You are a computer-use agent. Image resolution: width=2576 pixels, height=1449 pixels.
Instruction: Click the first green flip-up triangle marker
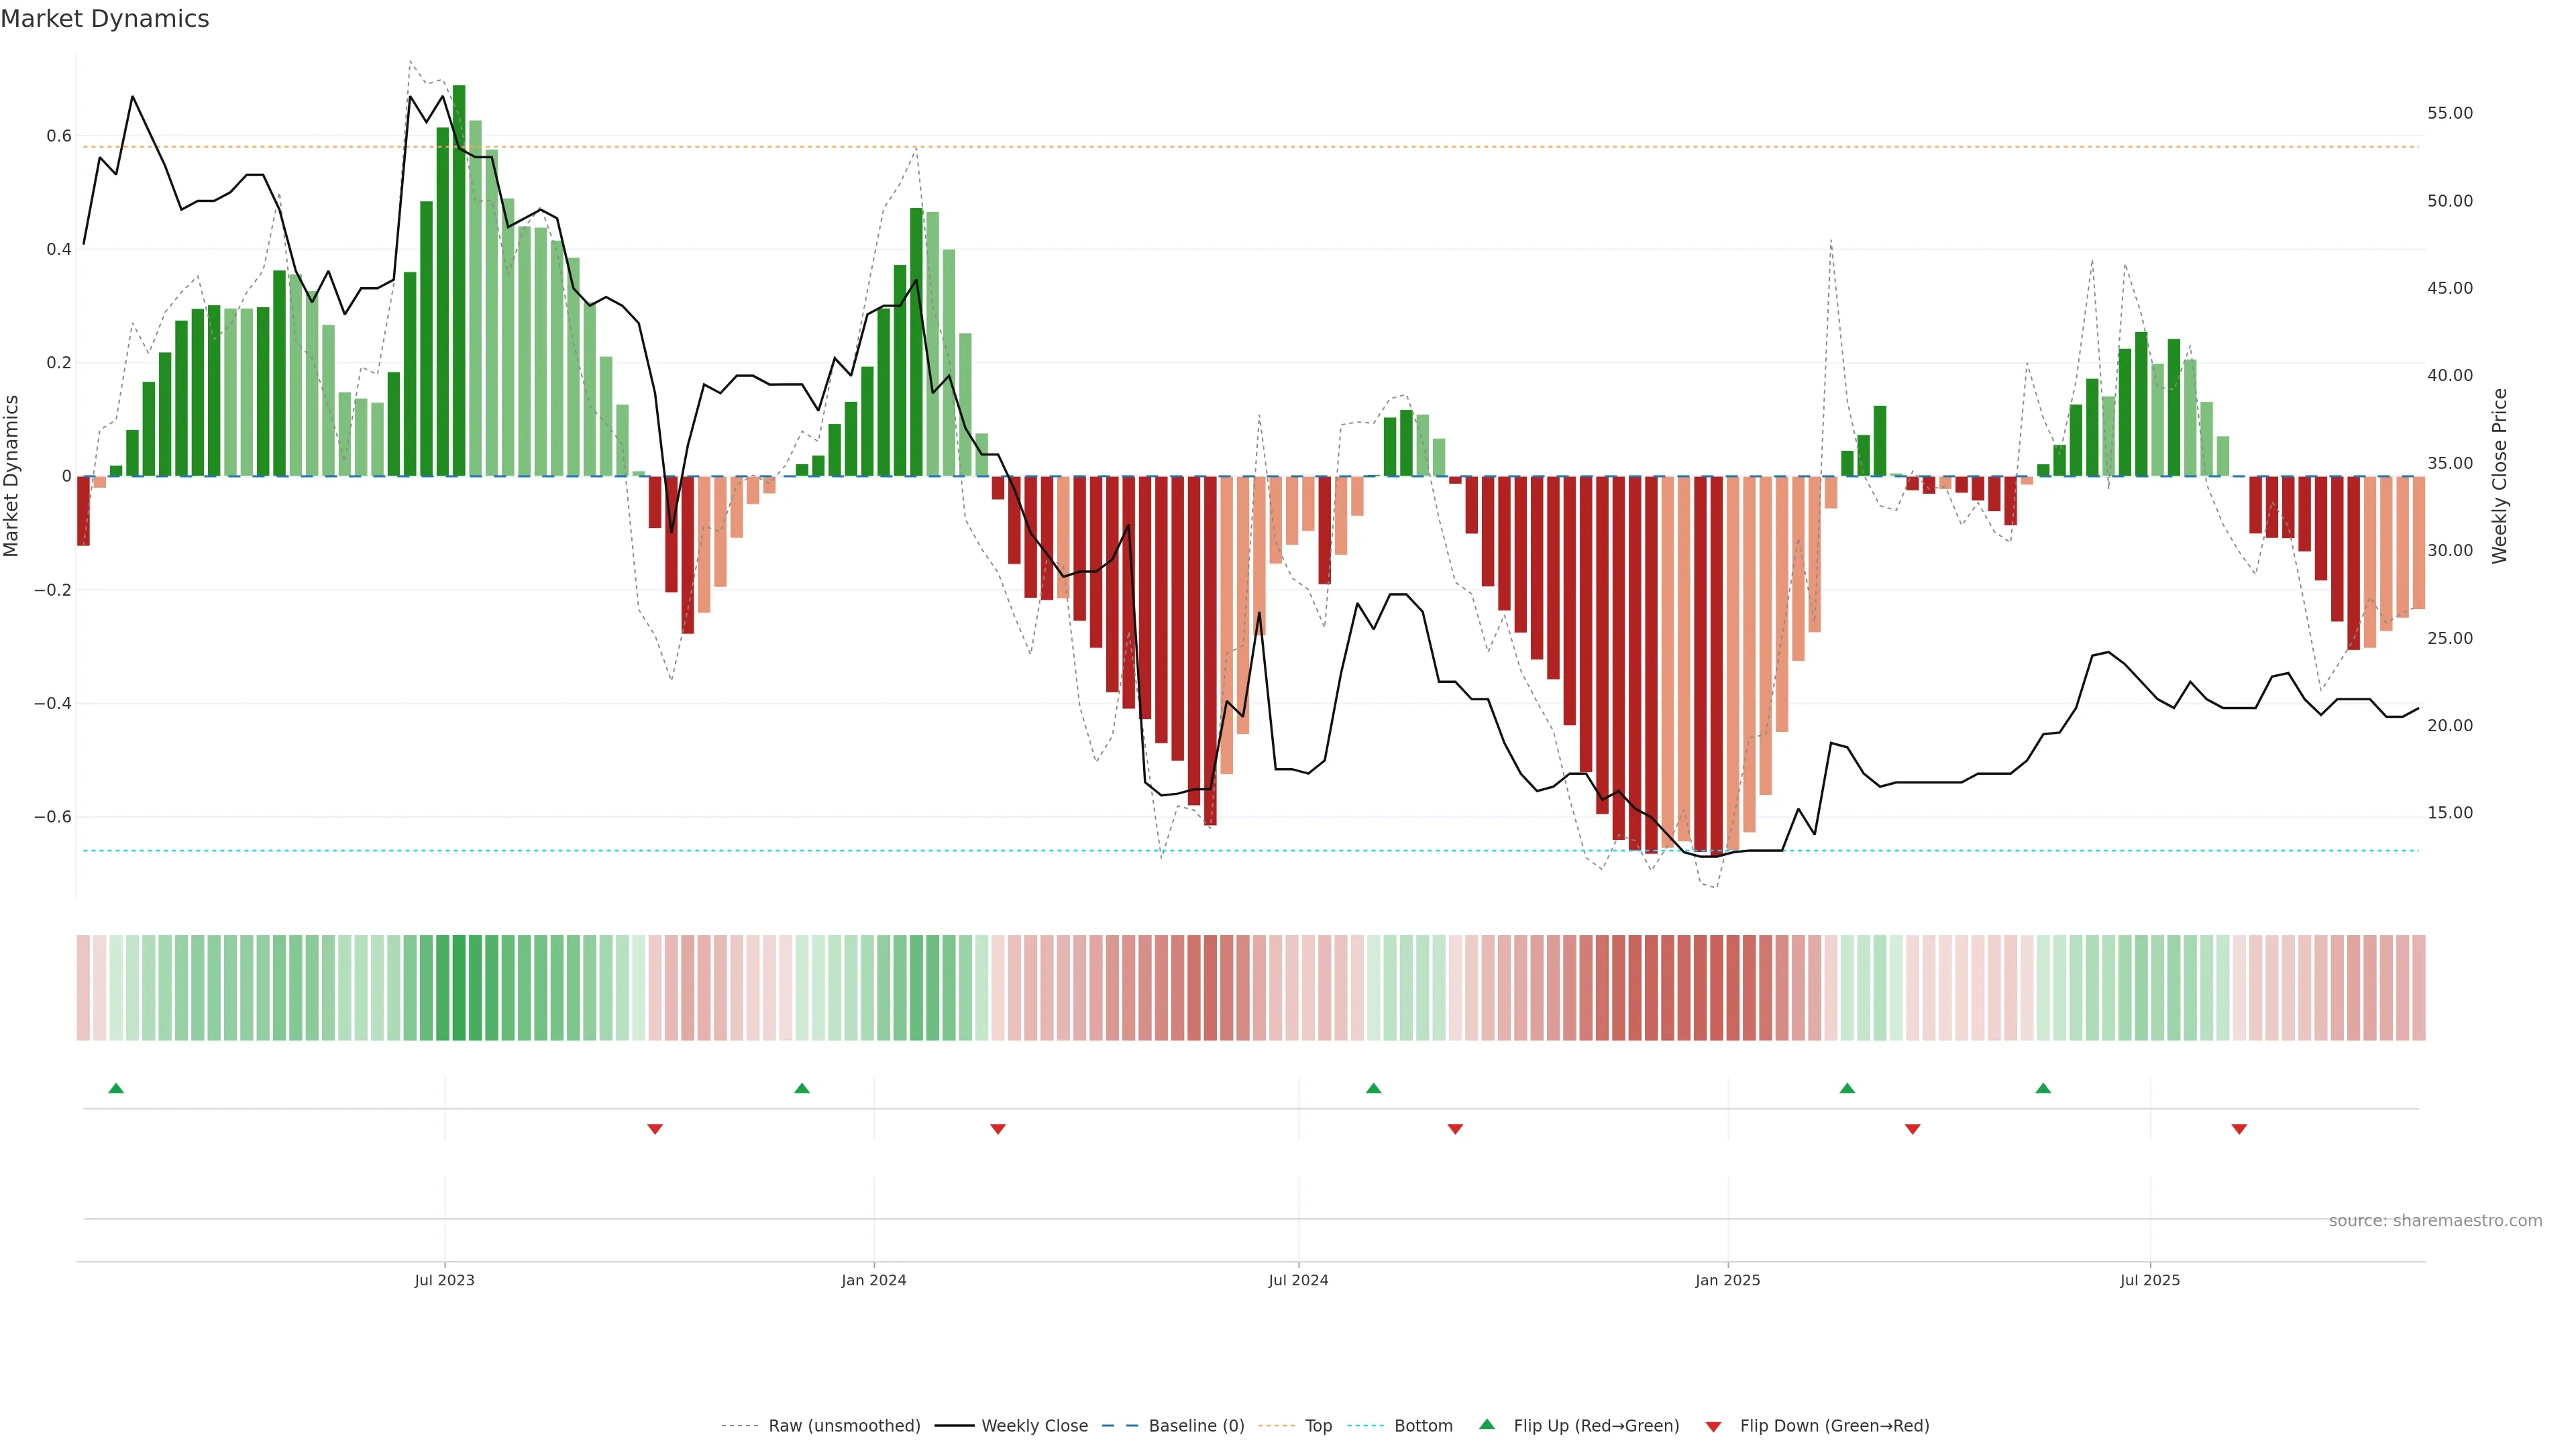pos(116,1088)
